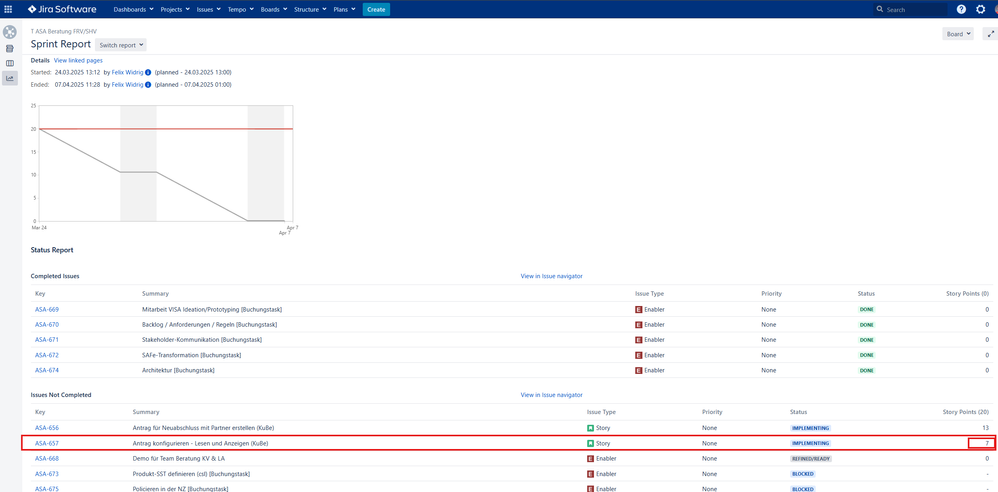Viewport: 998px width, 492px height.
Task: Open the Structure dropdown menu
Action: (x=310, y=10)
